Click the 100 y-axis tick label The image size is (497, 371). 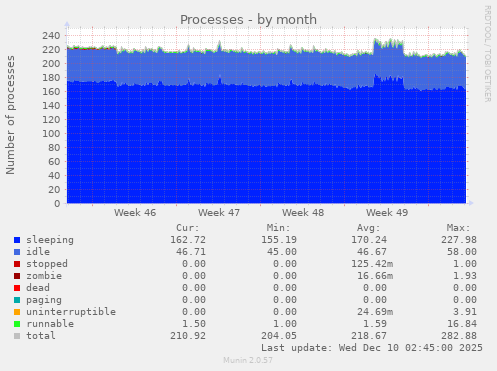coord(51,133)
